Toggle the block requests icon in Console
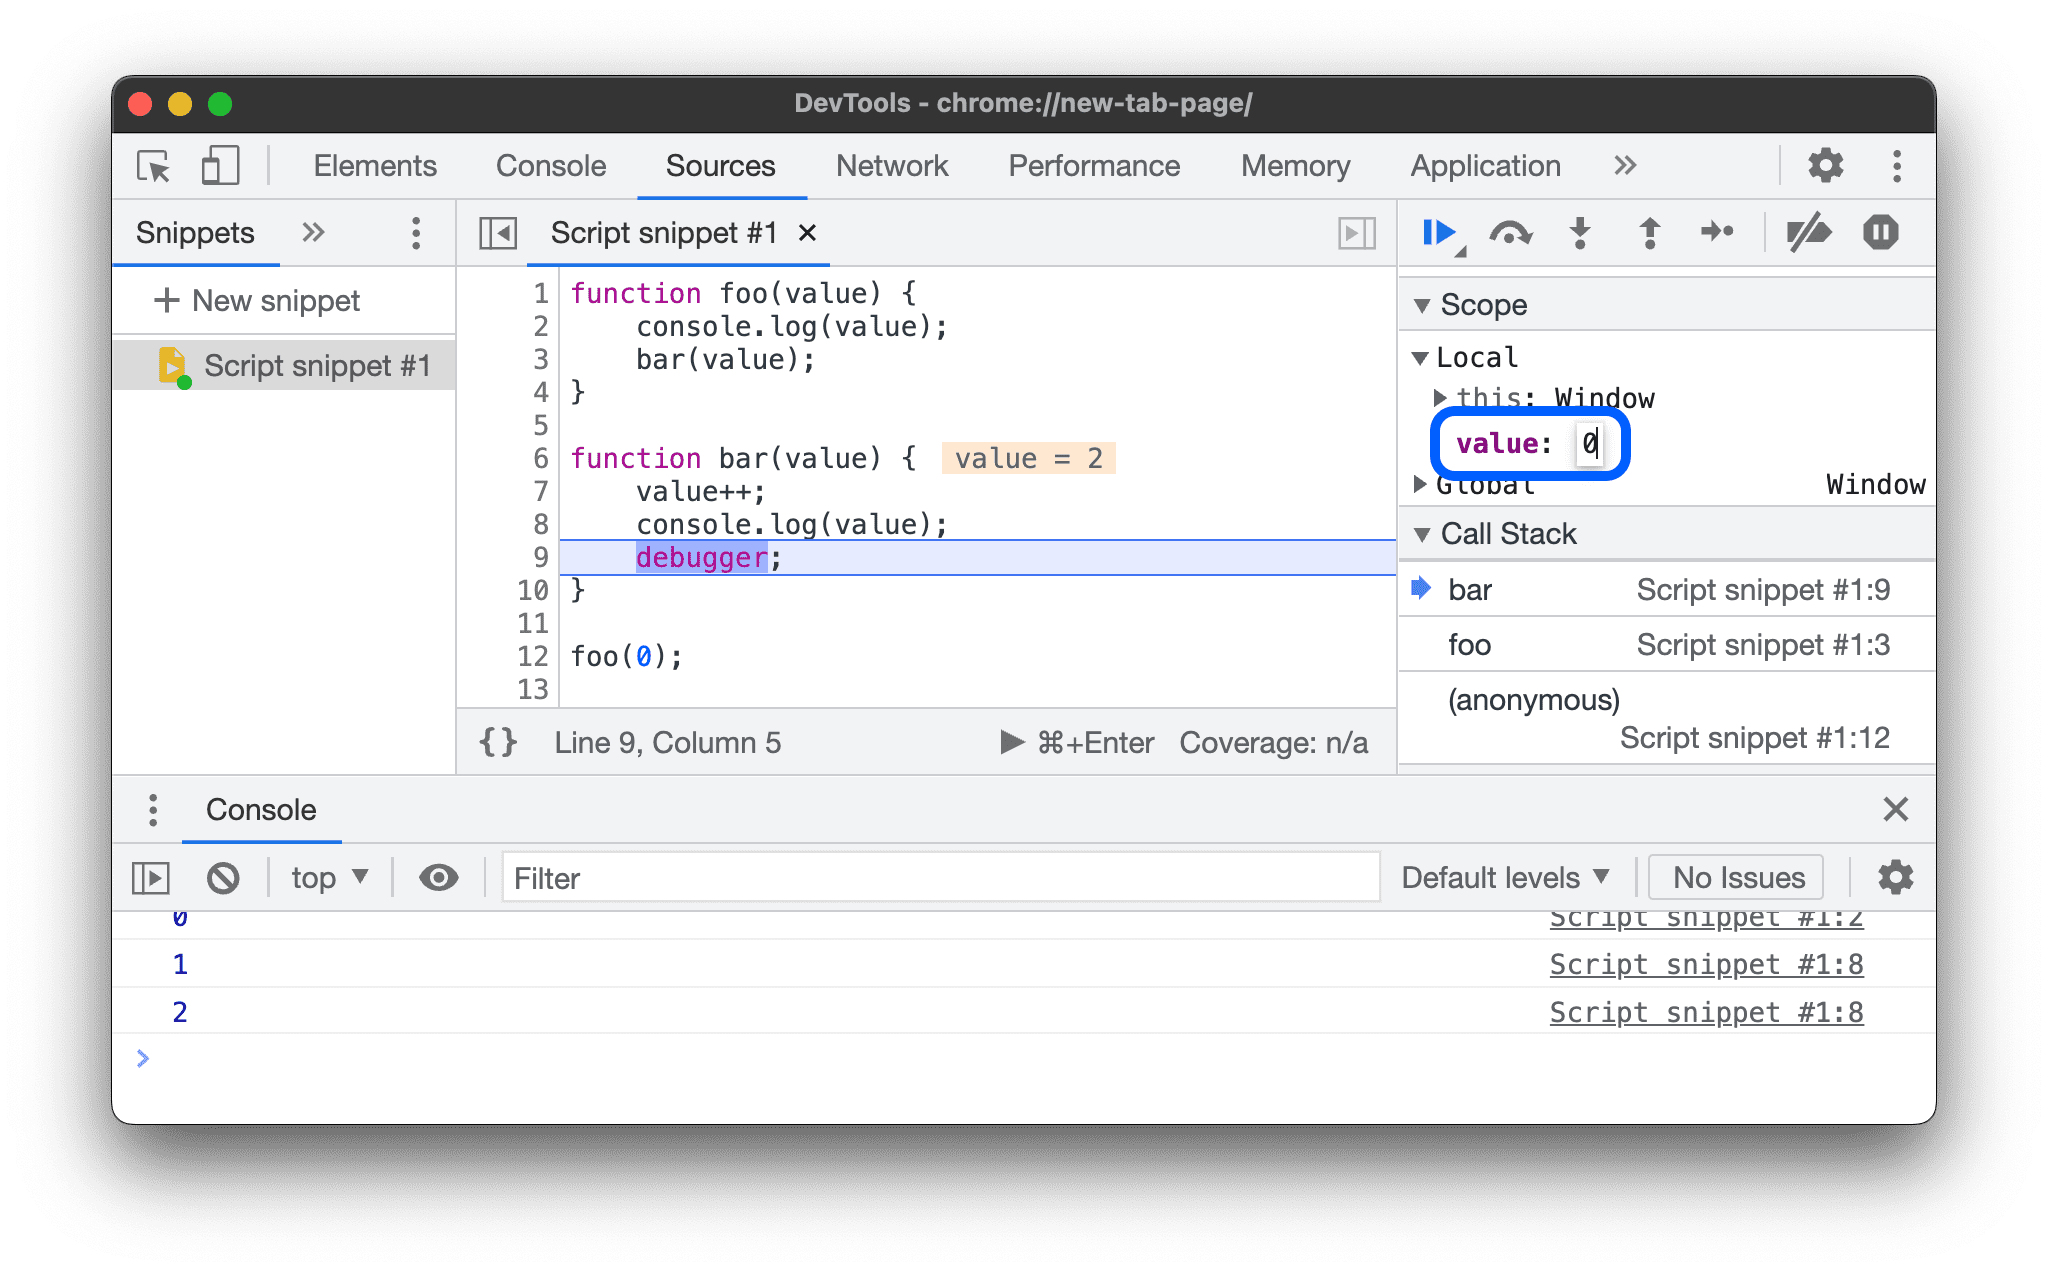 pos(226,876)
